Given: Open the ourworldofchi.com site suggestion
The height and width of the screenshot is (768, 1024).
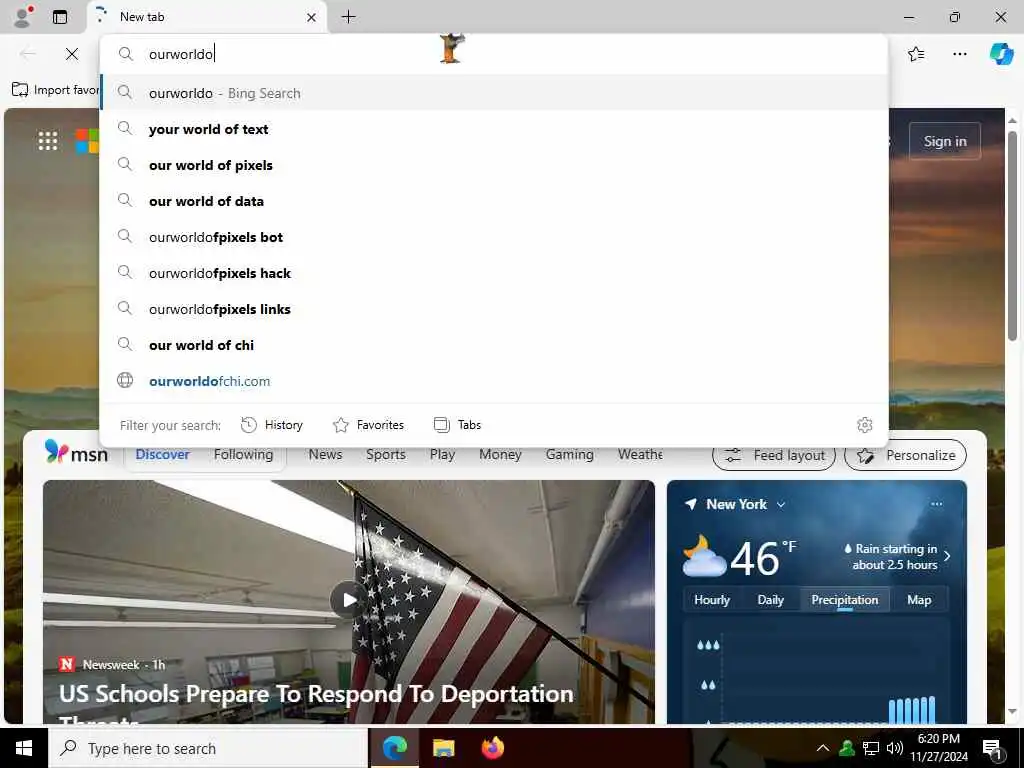Looking at the screenshot, I should (x=494, y=381).
